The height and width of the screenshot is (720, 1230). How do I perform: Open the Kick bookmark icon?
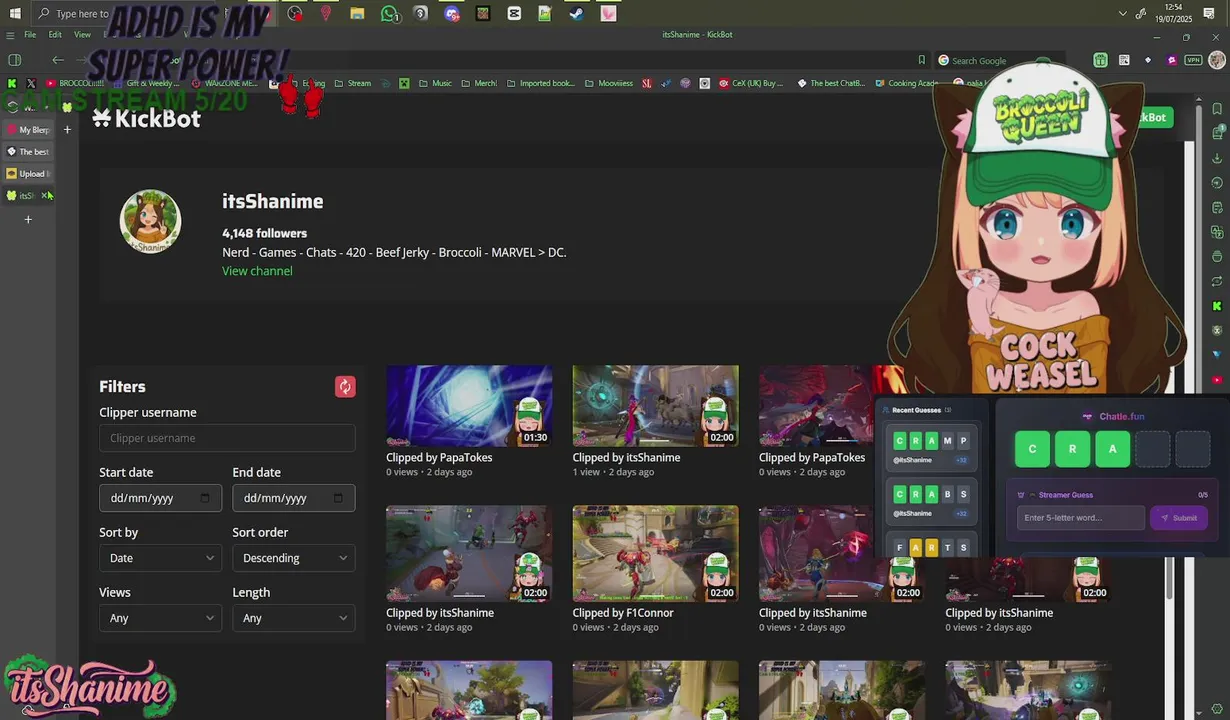click(x=11, y=84)
